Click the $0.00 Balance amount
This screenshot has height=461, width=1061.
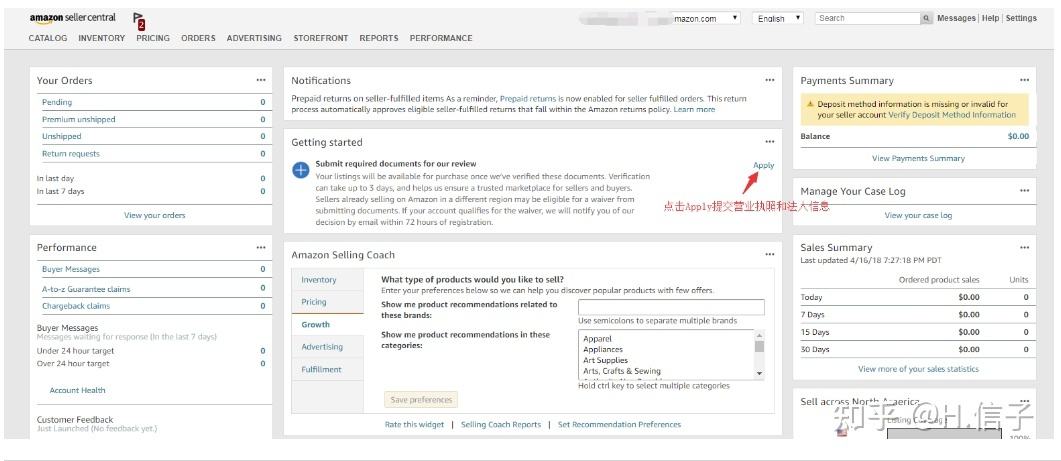[x=1018, y=136]
